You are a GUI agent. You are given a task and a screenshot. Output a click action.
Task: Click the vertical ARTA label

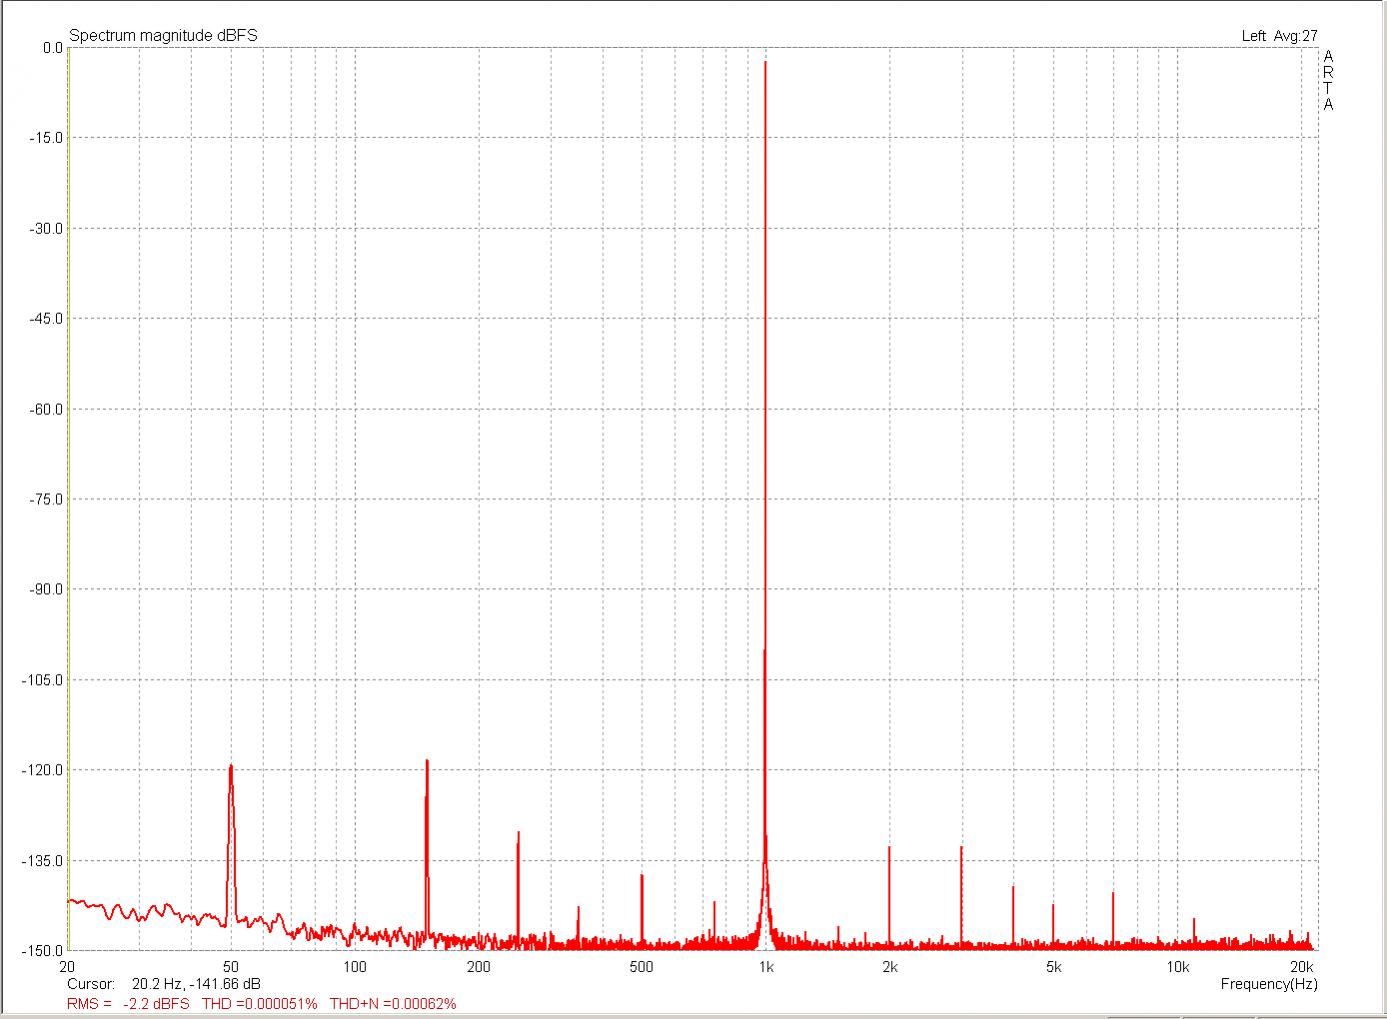(1328, 81)
